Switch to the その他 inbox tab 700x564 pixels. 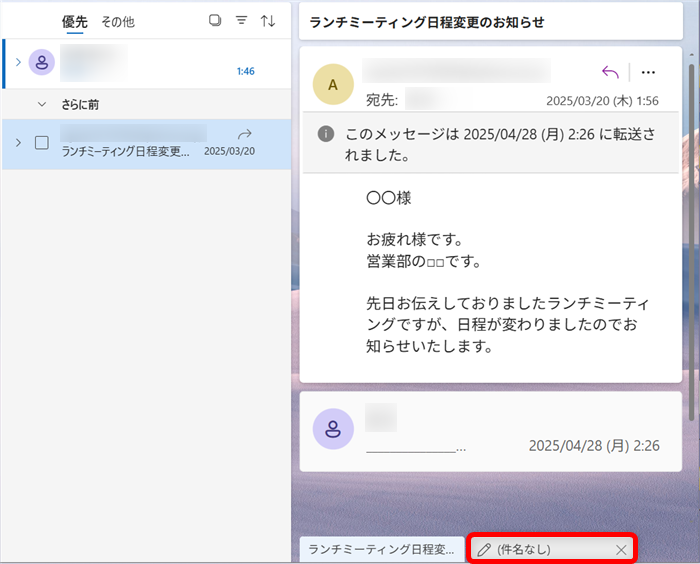(x=118, y=21)
